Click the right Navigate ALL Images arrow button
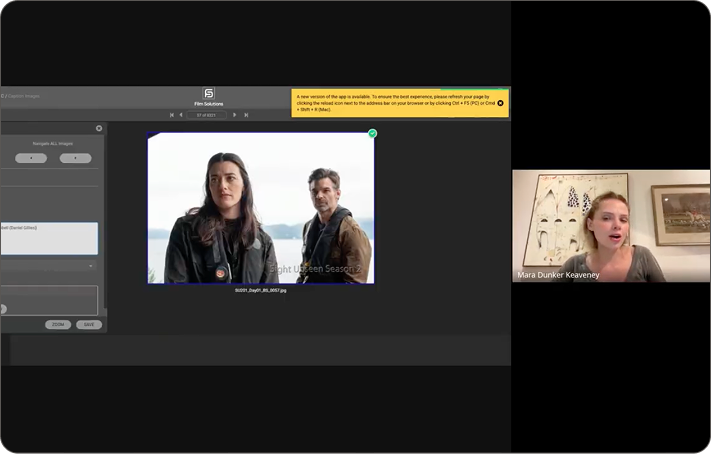 pos(75,158)
